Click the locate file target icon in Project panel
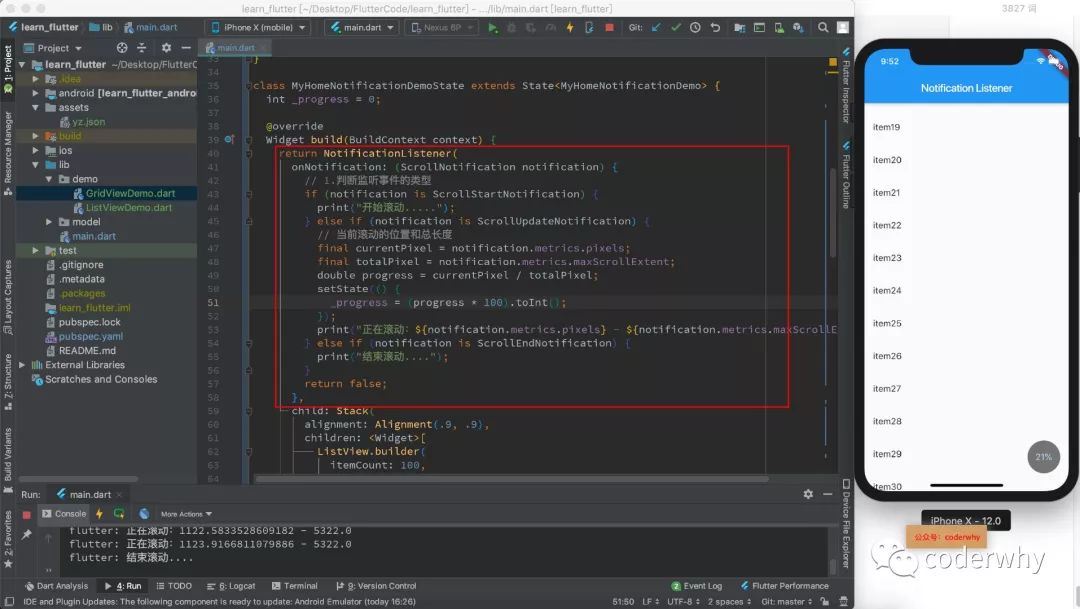Viewport: 1080px width, 609px height. (122, 48)
